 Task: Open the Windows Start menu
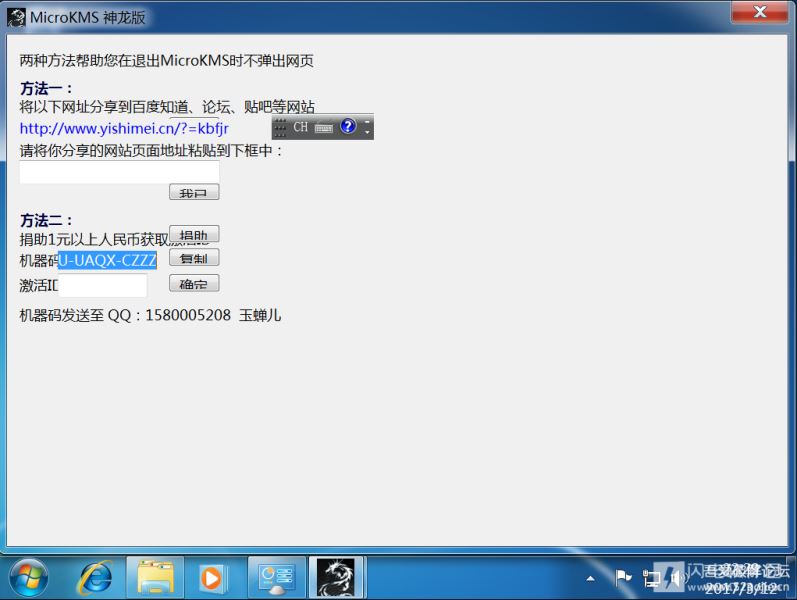click(29, 578)
